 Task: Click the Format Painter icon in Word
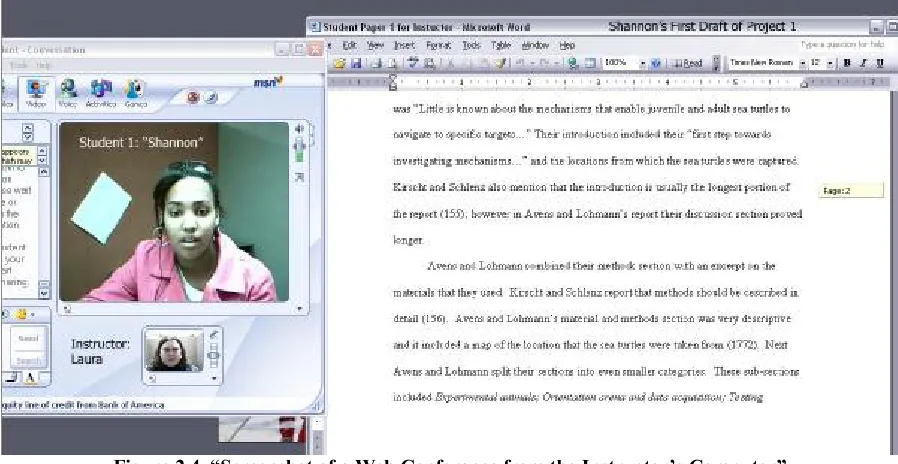coord(501,64)
